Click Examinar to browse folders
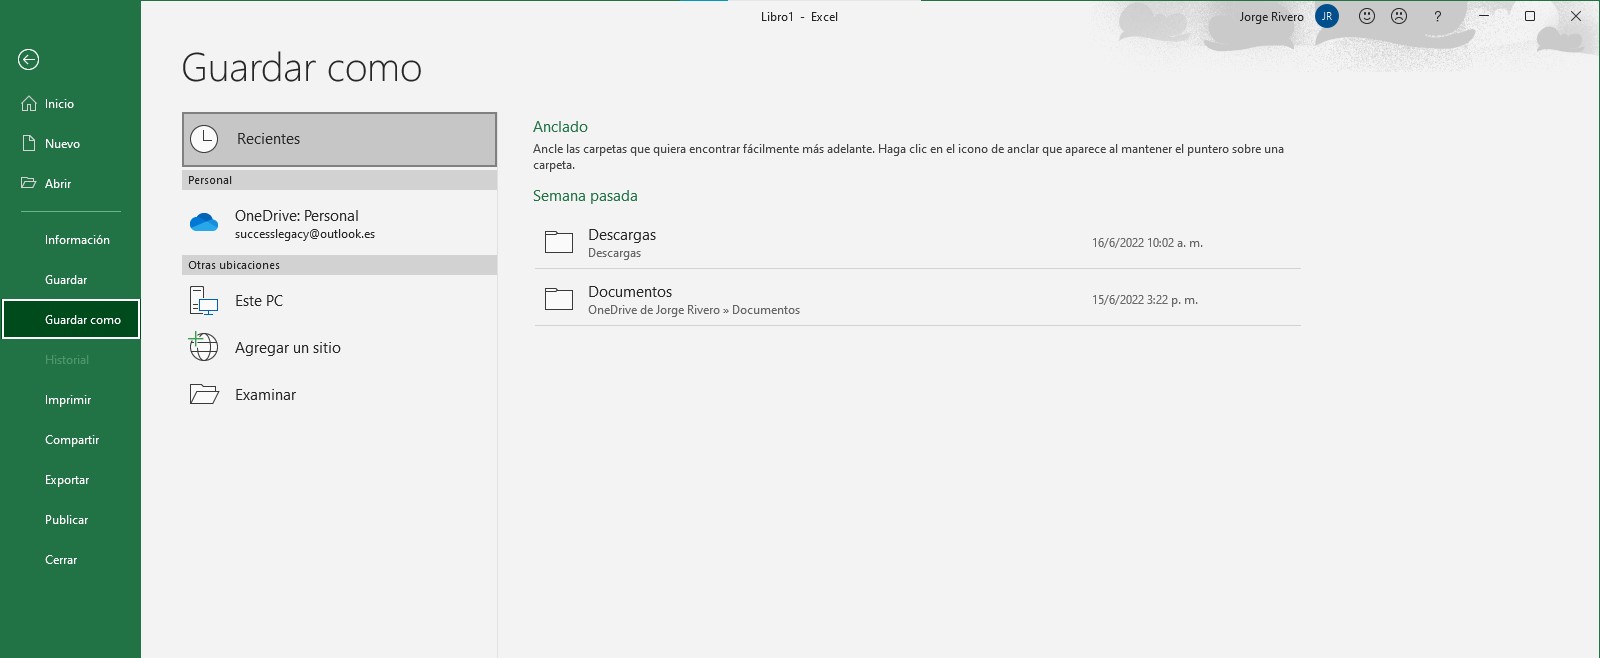 (x=339, y=395)
